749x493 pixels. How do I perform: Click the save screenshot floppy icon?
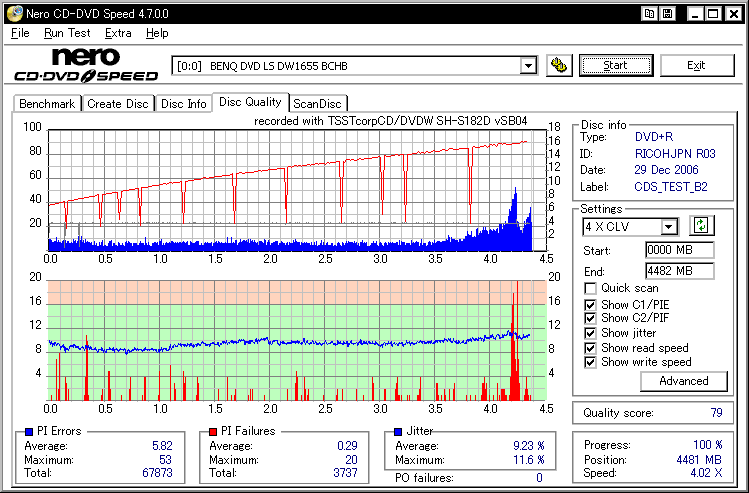(x=667, y=13)
